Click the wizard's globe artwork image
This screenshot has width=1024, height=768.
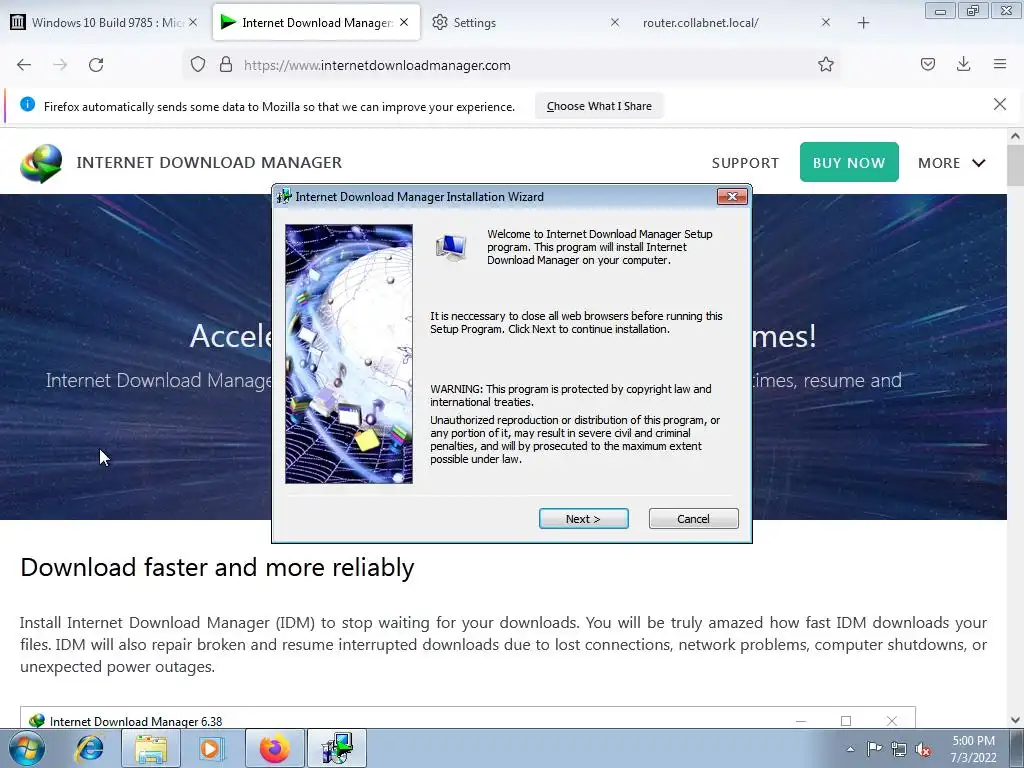click(349, 354)
